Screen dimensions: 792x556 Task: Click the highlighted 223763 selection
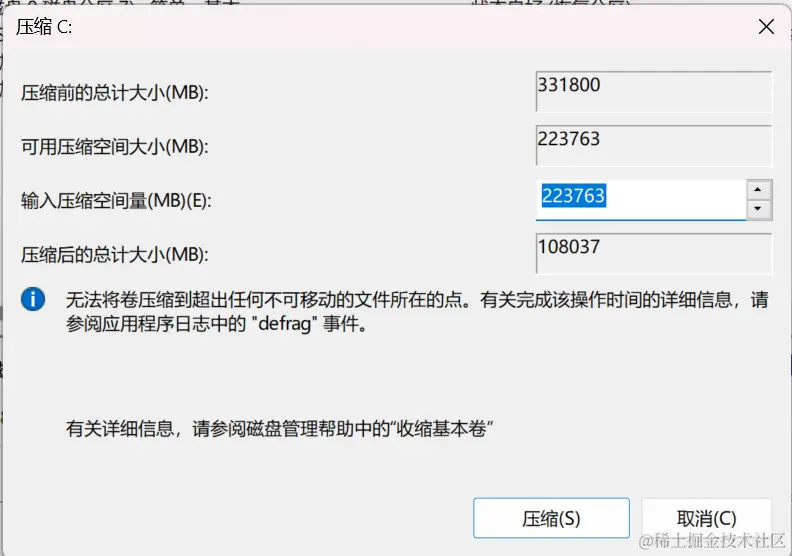point(574,196)
